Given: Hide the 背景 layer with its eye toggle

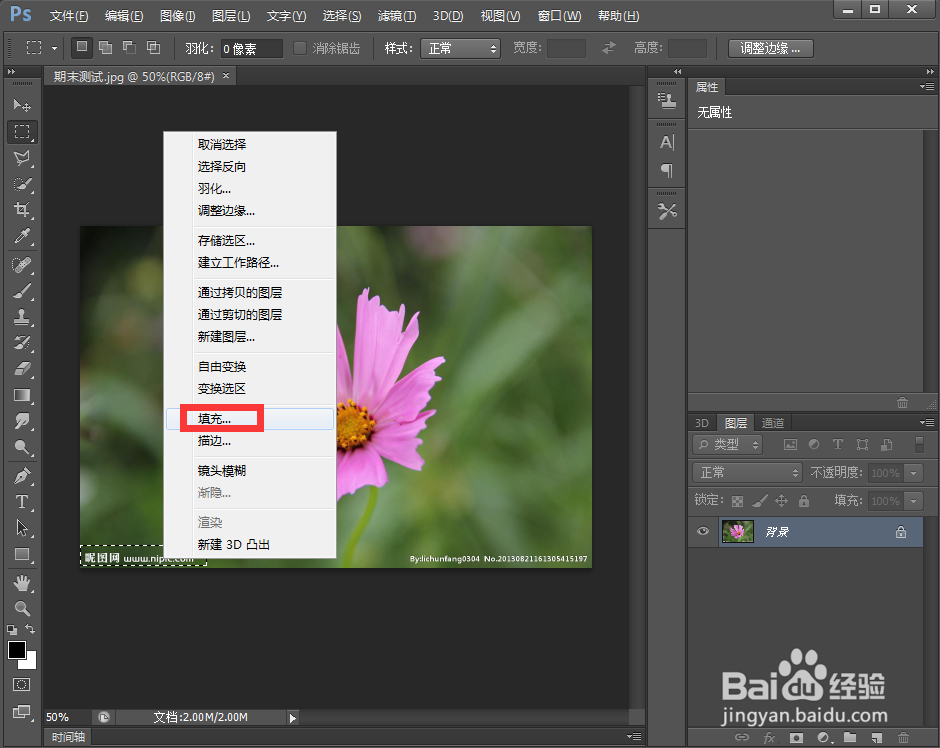Looking at the screenshot, I should tap(703, 531).
